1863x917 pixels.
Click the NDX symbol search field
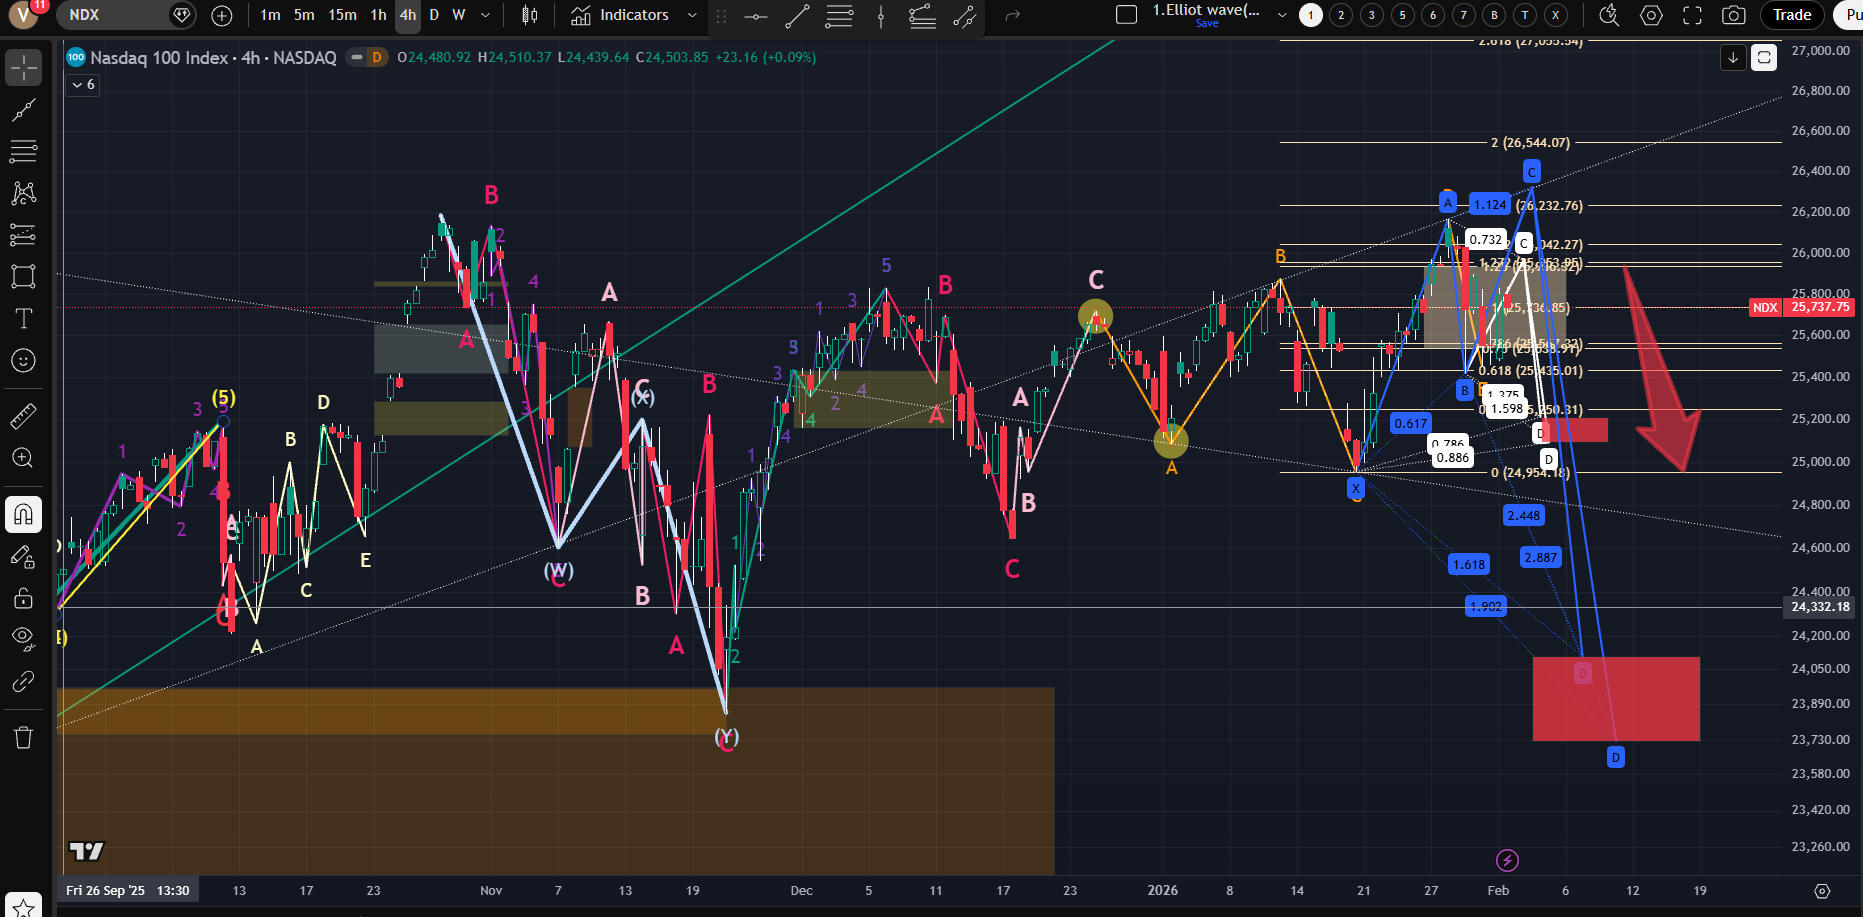click(x=112, y=15)
